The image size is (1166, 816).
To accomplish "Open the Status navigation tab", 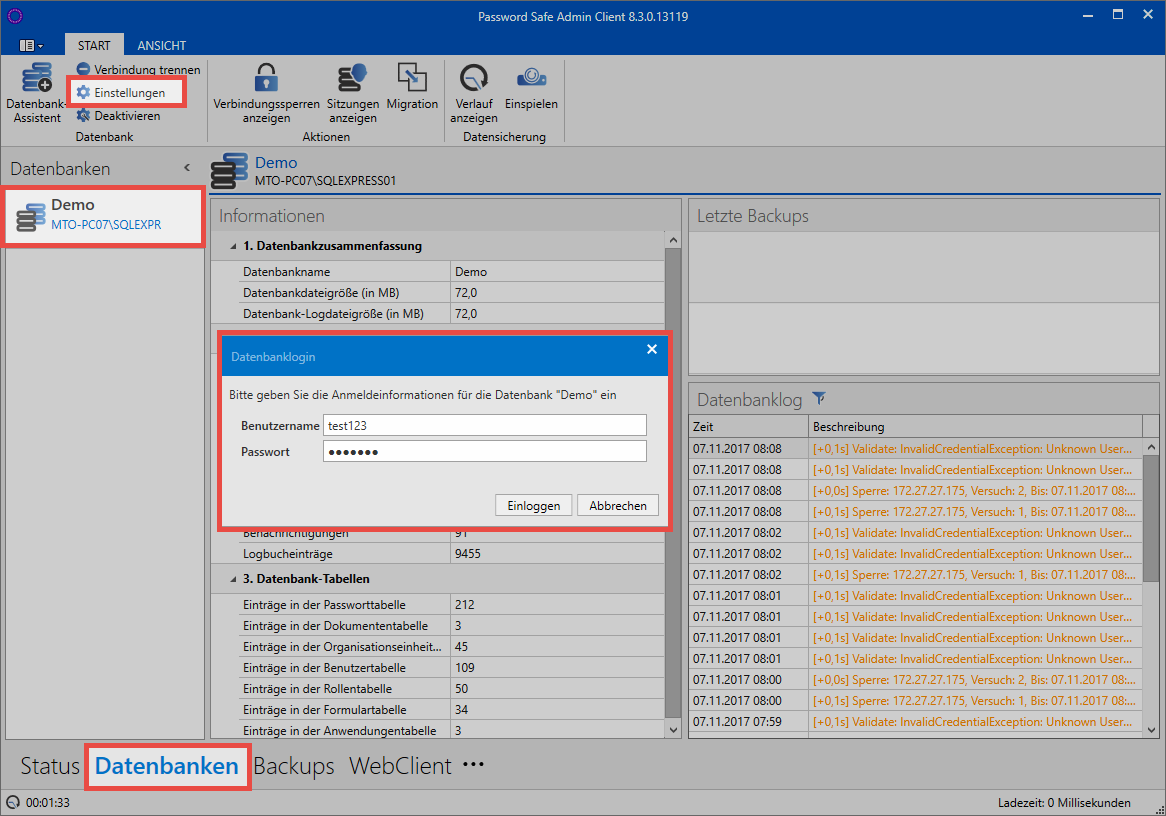I will click(50, 765).
